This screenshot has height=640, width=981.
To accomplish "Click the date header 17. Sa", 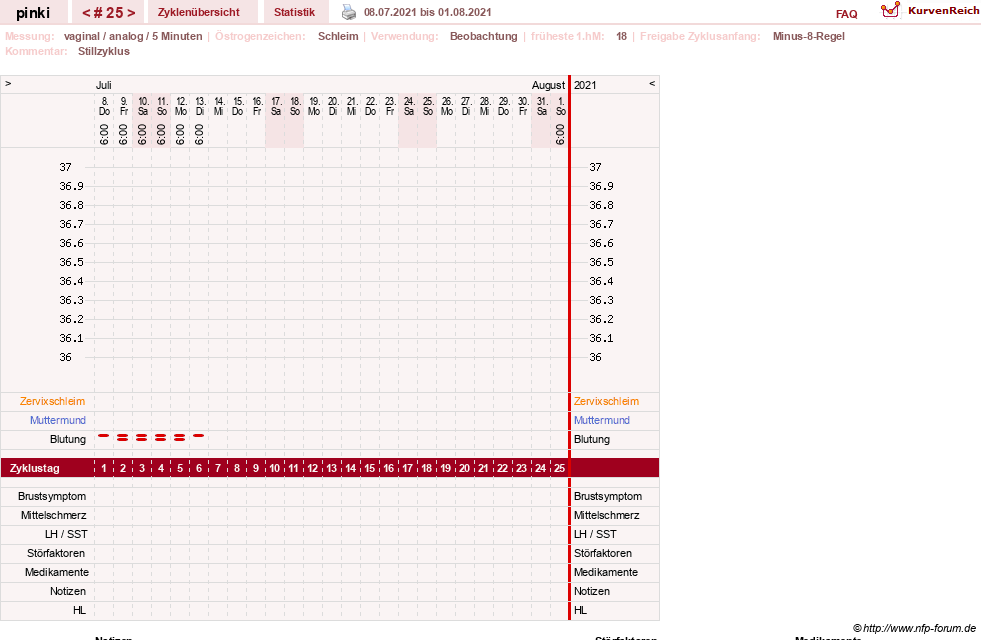I will click(x=276, y=106).
